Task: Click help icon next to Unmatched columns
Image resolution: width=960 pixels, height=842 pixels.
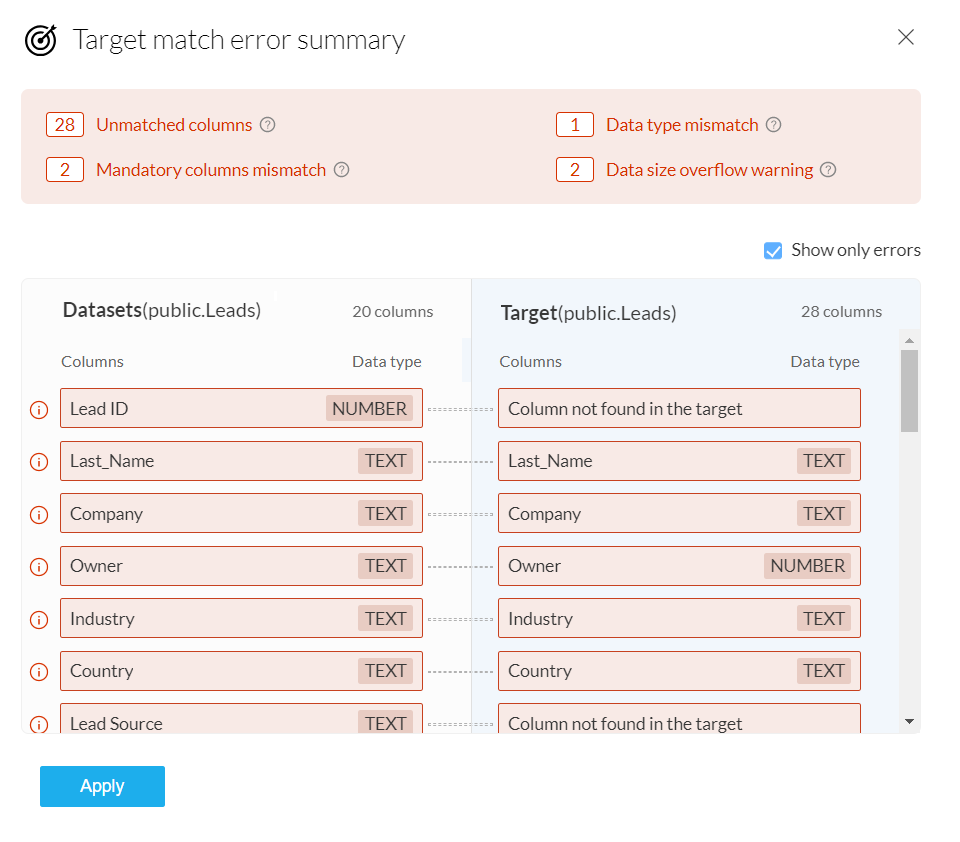Action: coord(267,125)
